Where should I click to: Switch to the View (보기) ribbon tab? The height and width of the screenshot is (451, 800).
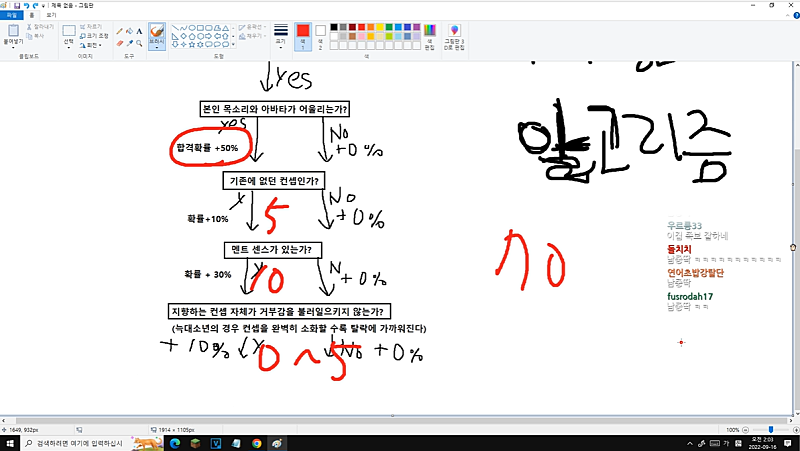51,15
